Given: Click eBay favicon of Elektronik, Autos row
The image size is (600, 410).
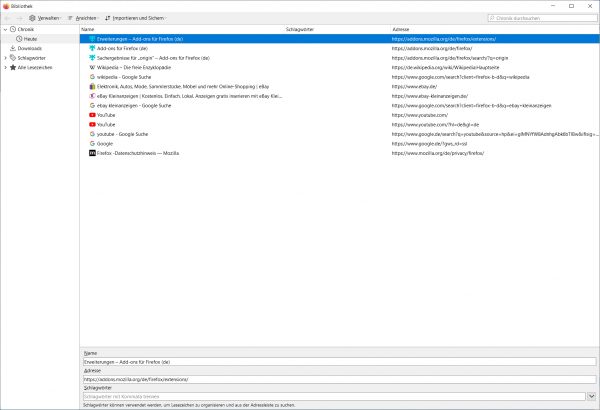Looking at the screenshot, I should [92, 87].
